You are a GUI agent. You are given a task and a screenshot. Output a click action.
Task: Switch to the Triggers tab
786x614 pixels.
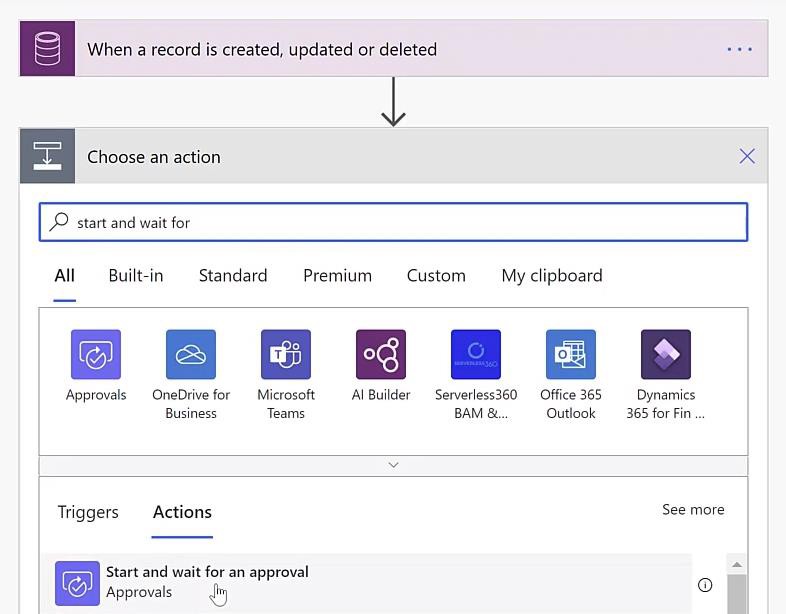[88, 512]
